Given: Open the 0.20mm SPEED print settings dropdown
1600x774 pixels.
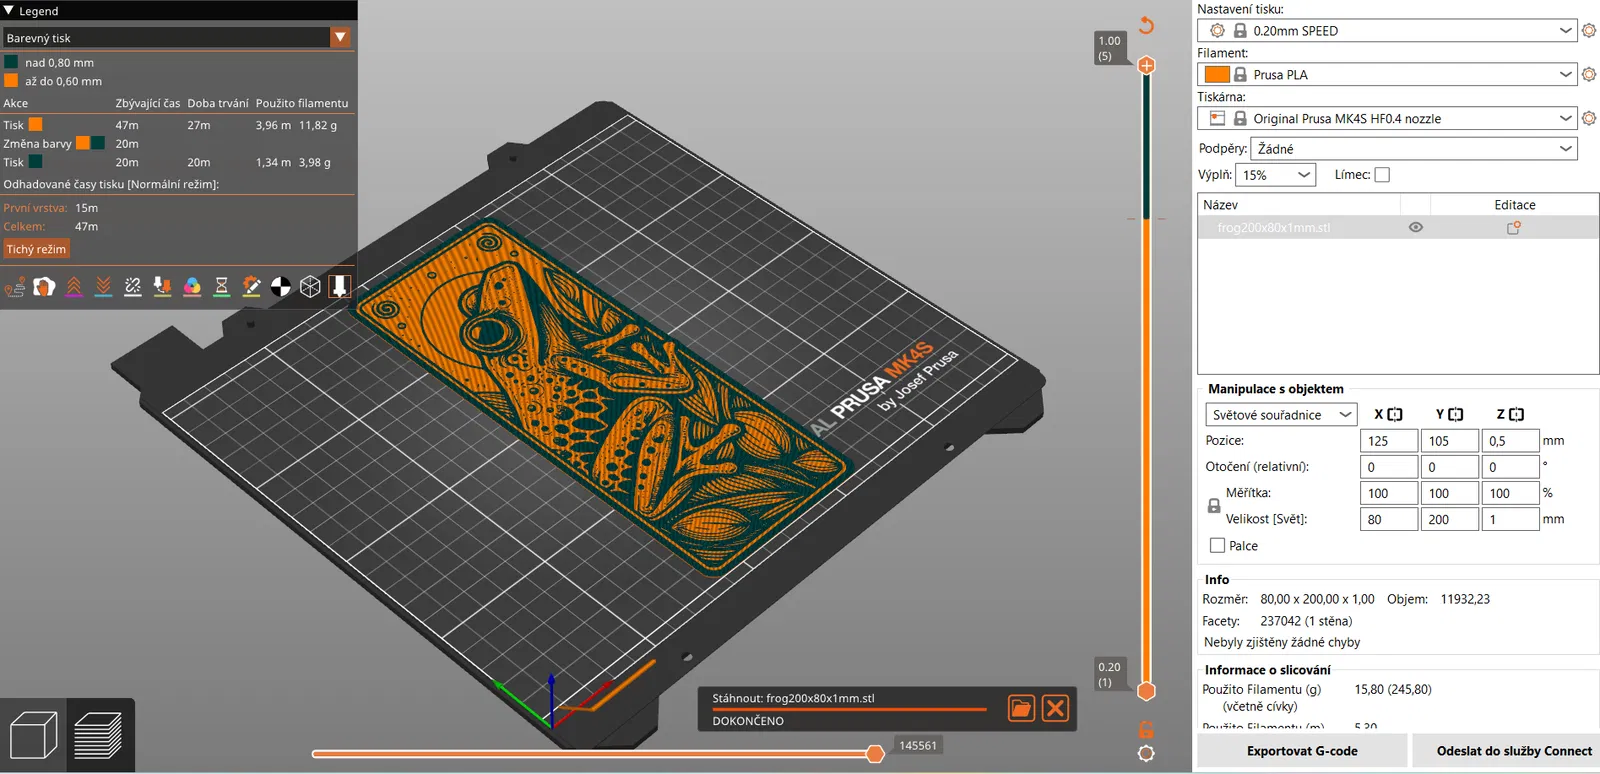Looking at the screenshot, I should point(1387,30).
